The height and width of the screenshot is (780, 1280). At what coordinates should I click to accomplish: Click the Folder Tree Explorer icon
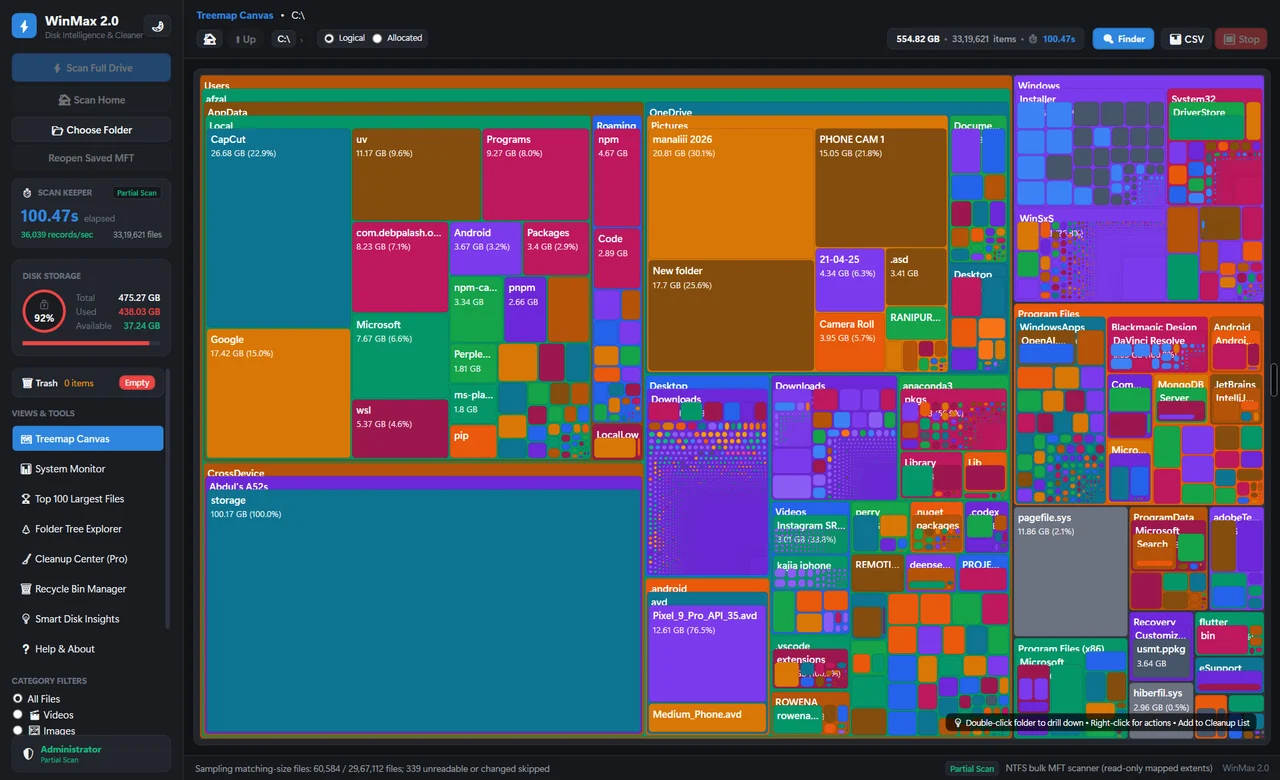pos(27,529)
